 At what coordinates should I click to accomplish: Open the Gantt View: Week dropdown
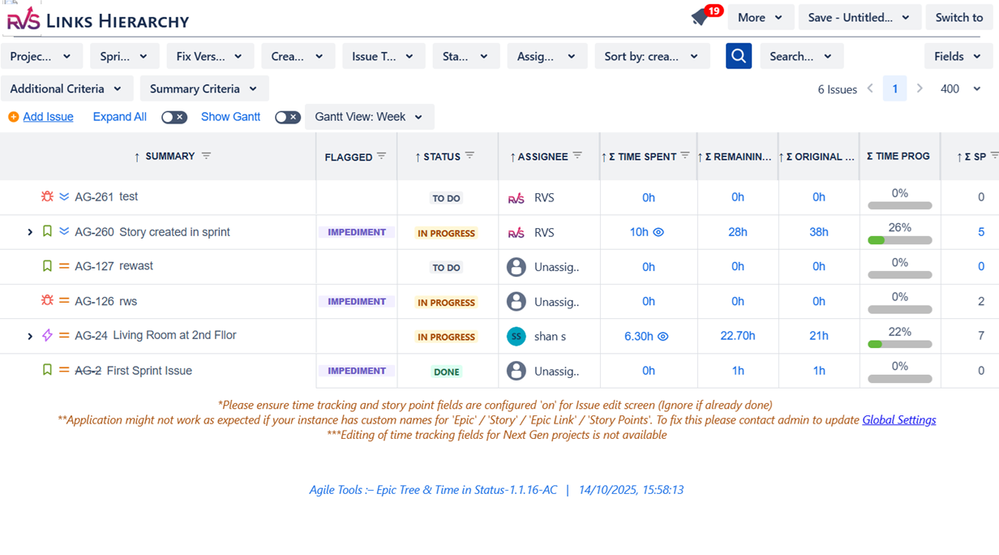tap(369, 117)
